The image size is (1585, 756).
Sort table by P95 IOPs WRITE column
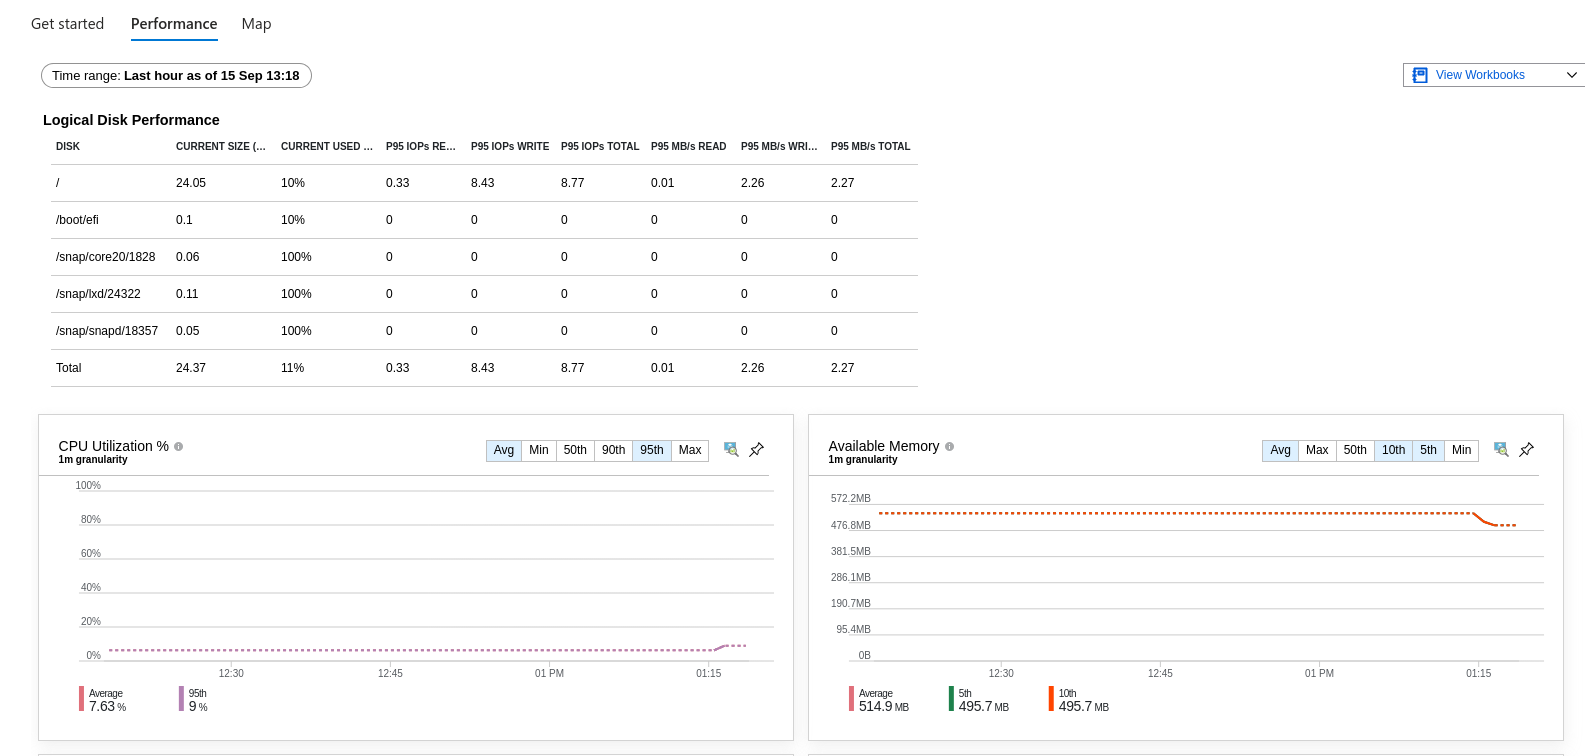510,147
